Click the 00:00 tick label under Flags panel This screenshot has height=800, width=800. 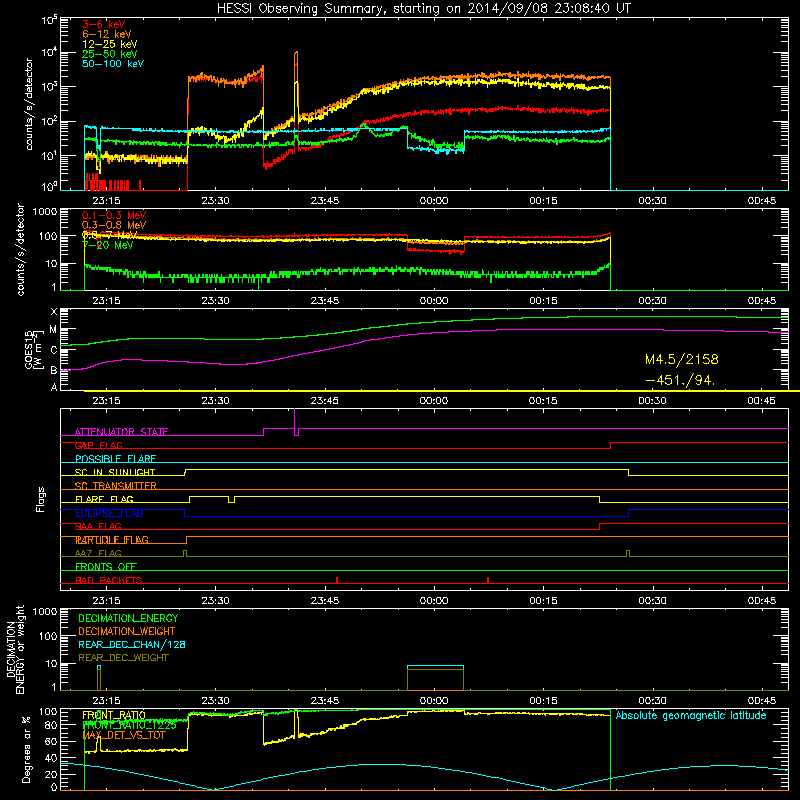click(x=434, y=601)
